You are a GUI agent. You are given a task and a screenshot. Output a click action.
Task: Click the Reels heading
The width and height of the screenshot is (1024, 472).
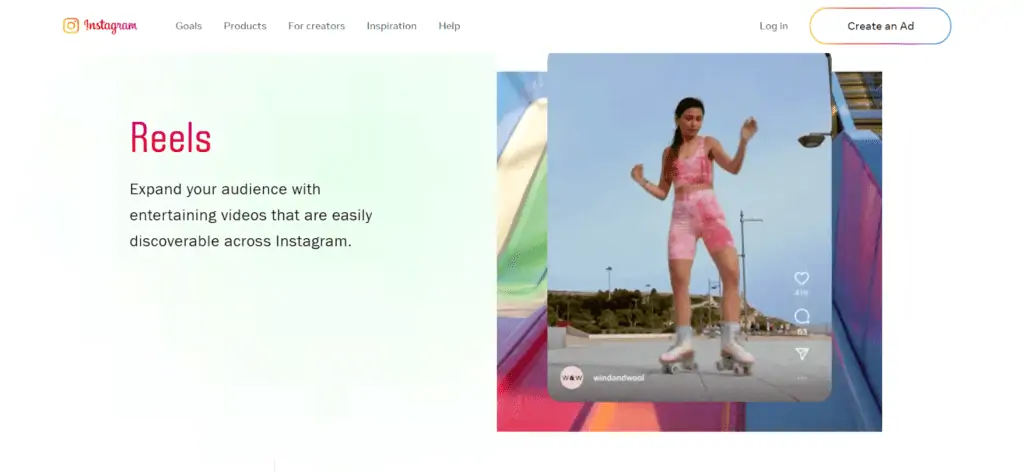pos(171,138)
